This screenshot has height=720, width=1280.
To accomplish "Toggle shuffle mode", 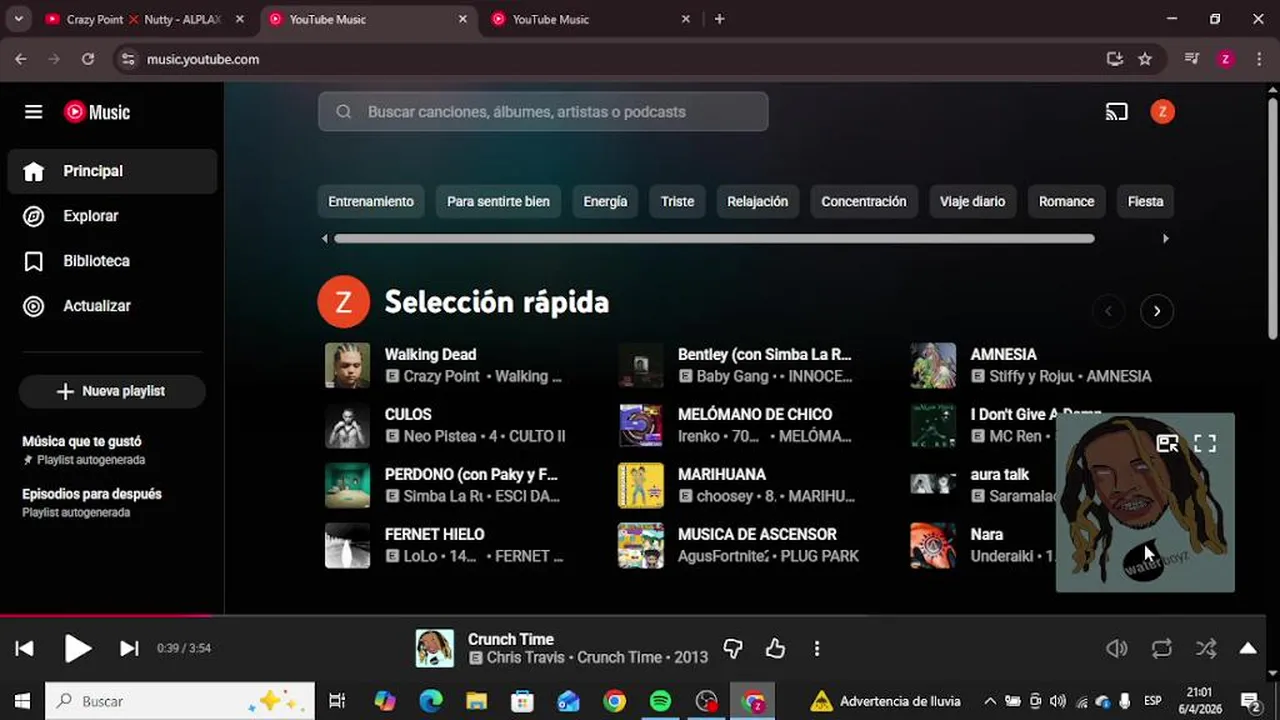I will (x=1206, y=648).
